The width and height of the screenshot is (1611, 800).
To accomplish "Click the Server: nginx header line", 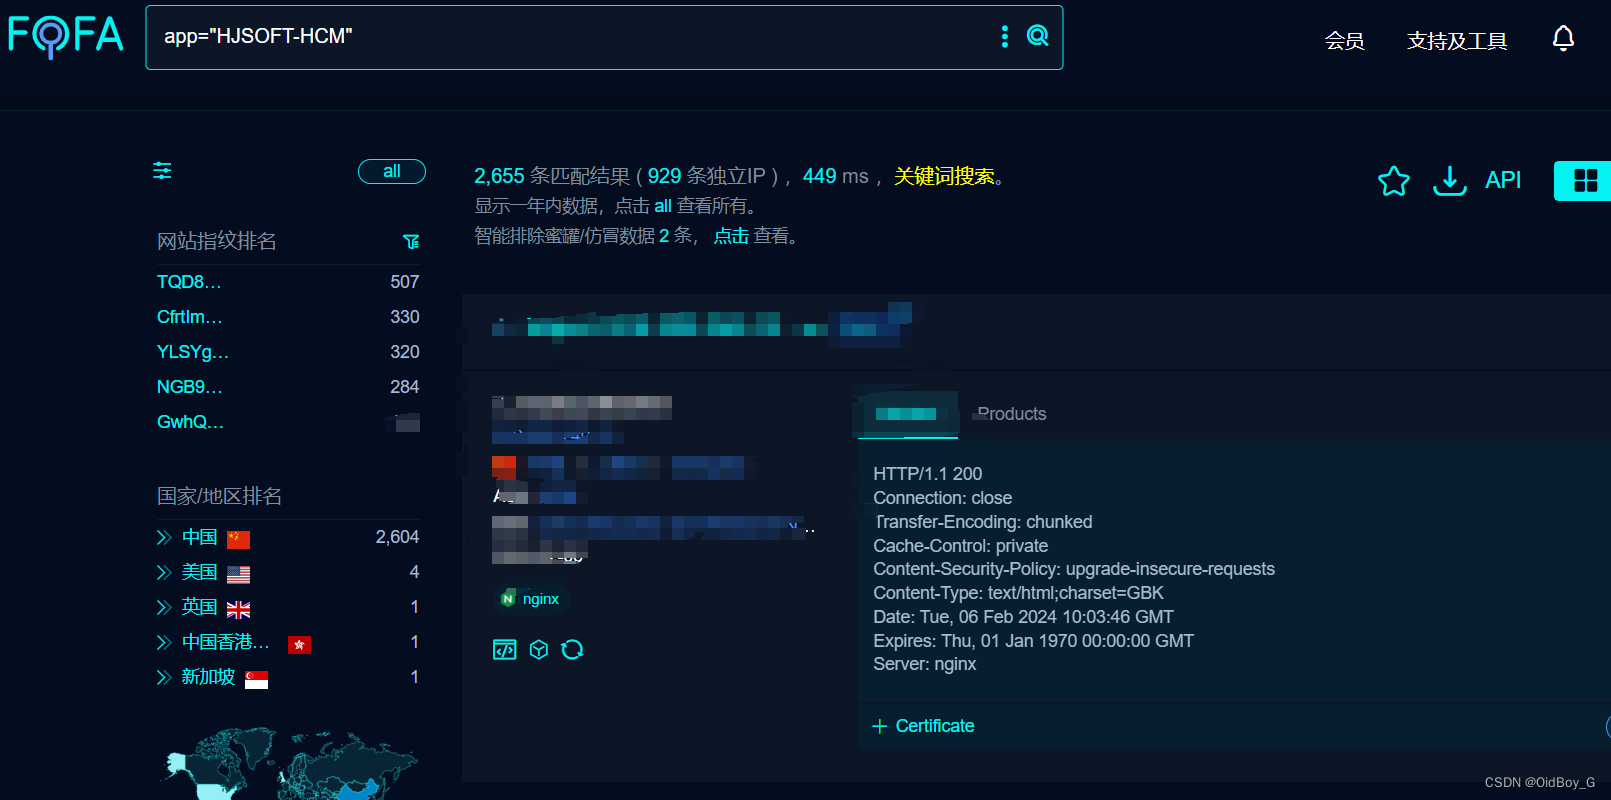I will (x=924, y=664).
